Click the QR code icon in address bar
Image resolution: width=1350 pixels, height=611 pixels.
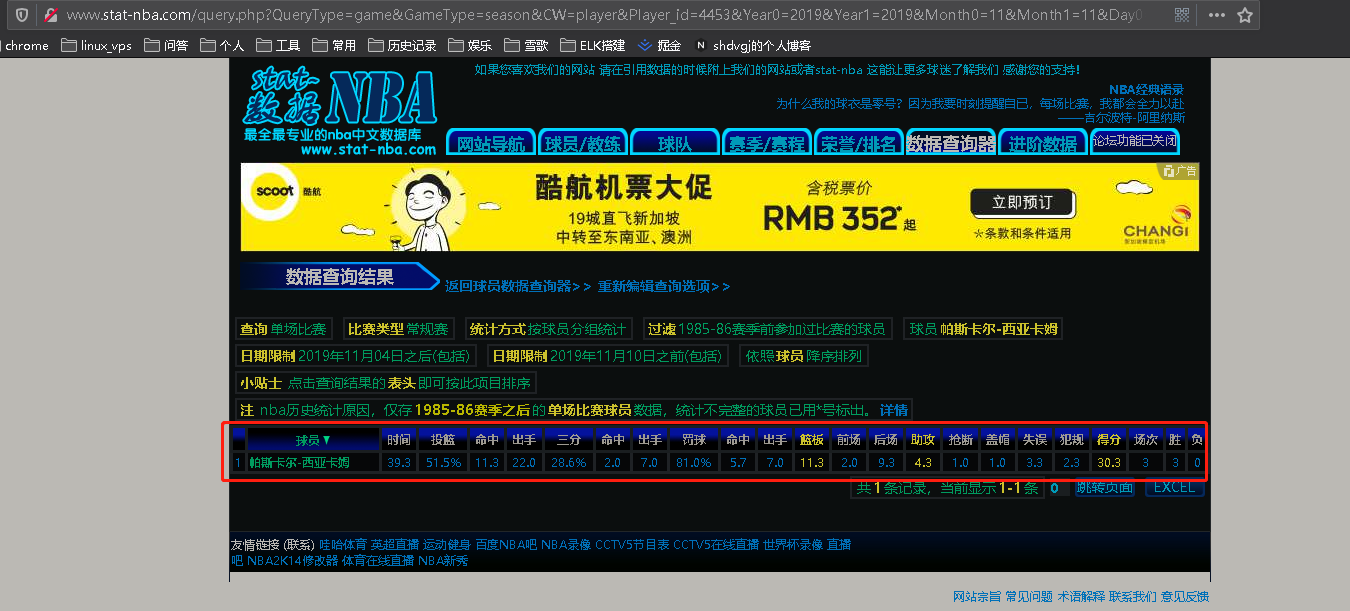point(1182,15)
